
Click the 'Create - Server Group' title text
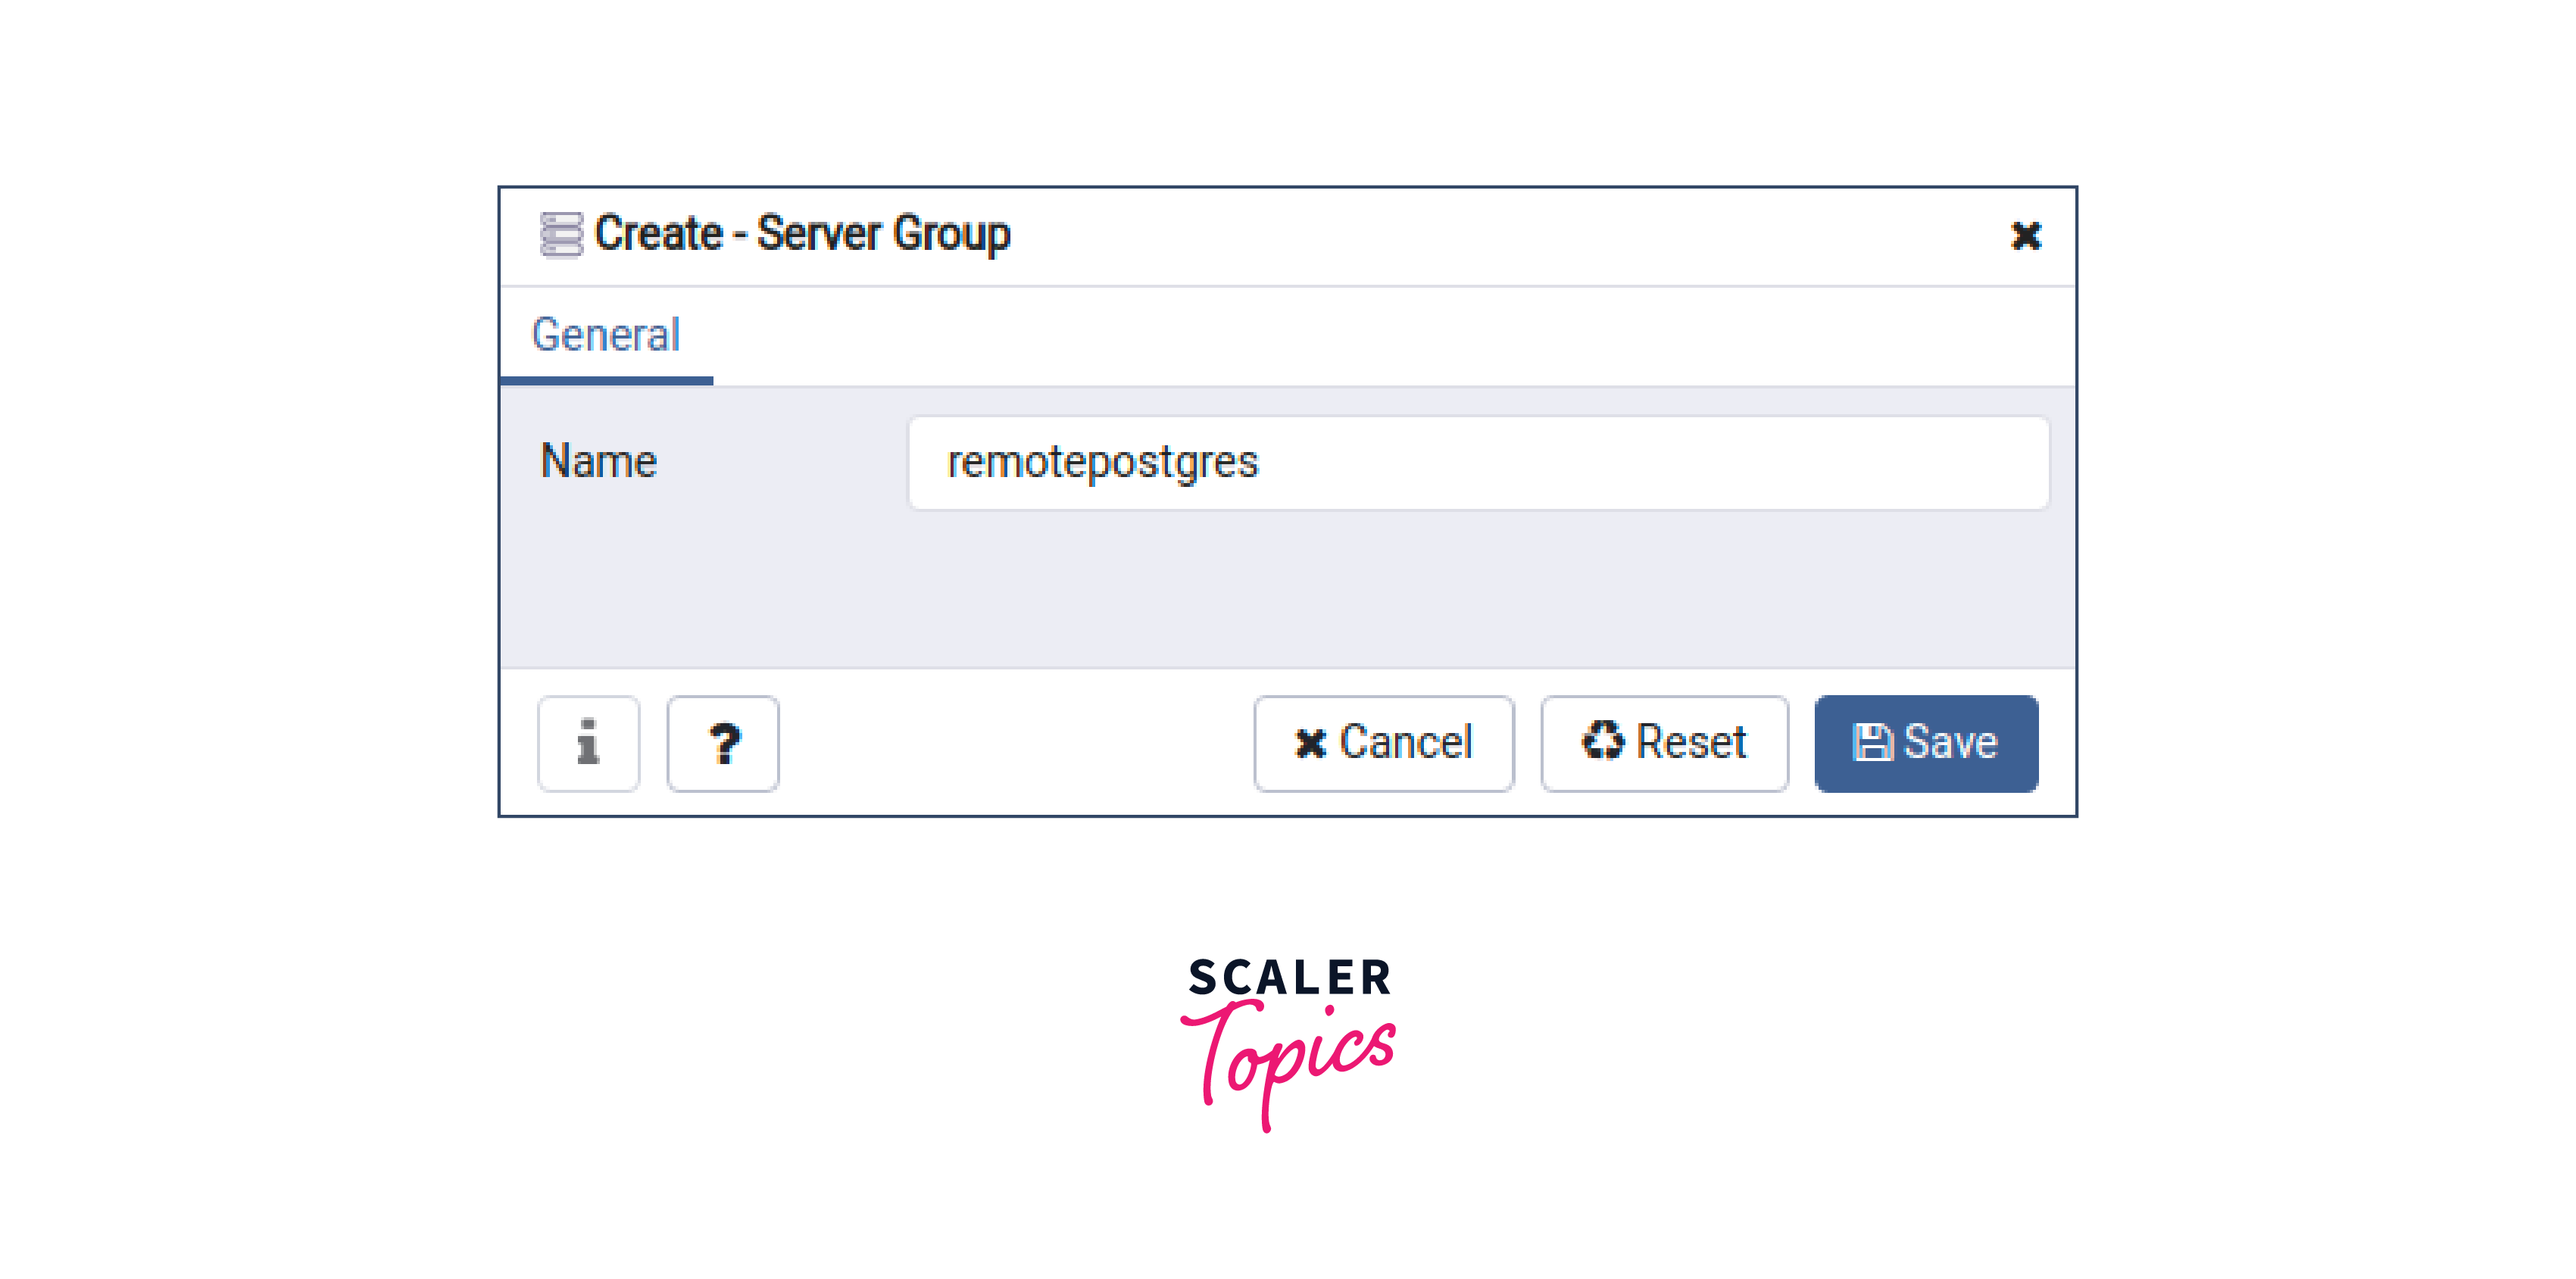802,234
